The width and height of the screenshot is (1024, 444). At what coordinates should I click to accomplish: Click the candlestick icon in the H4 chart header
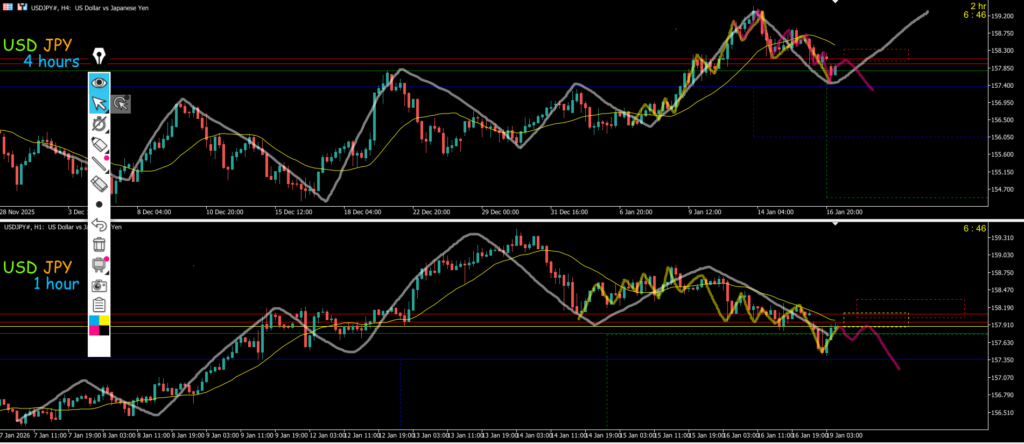pyautogui.click(x=21, y=7)
